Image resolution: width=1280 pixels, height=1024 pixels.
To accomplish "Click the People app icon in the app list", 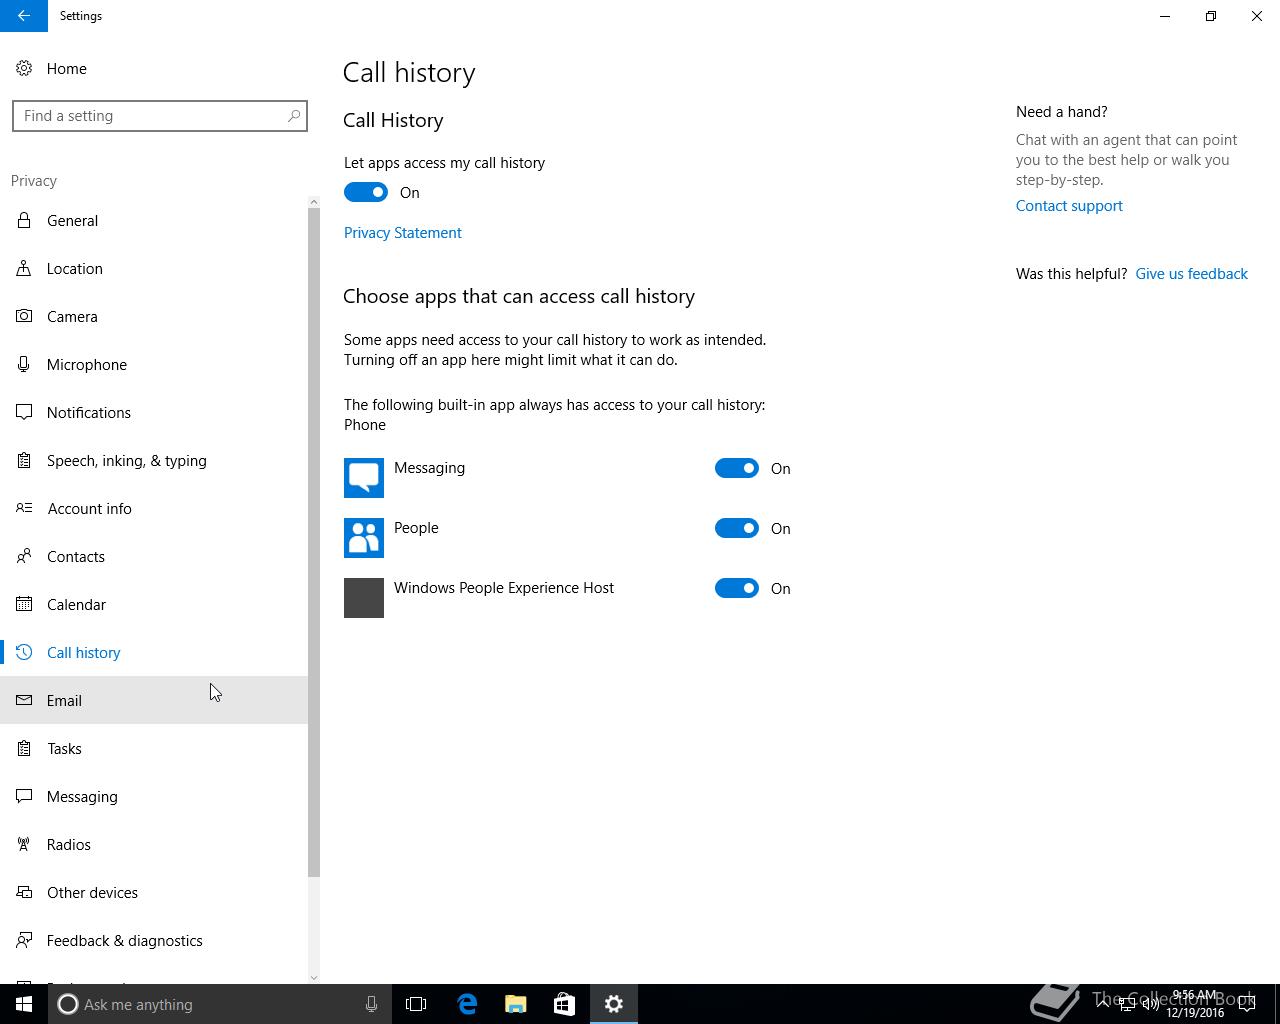I will (364, 538).
